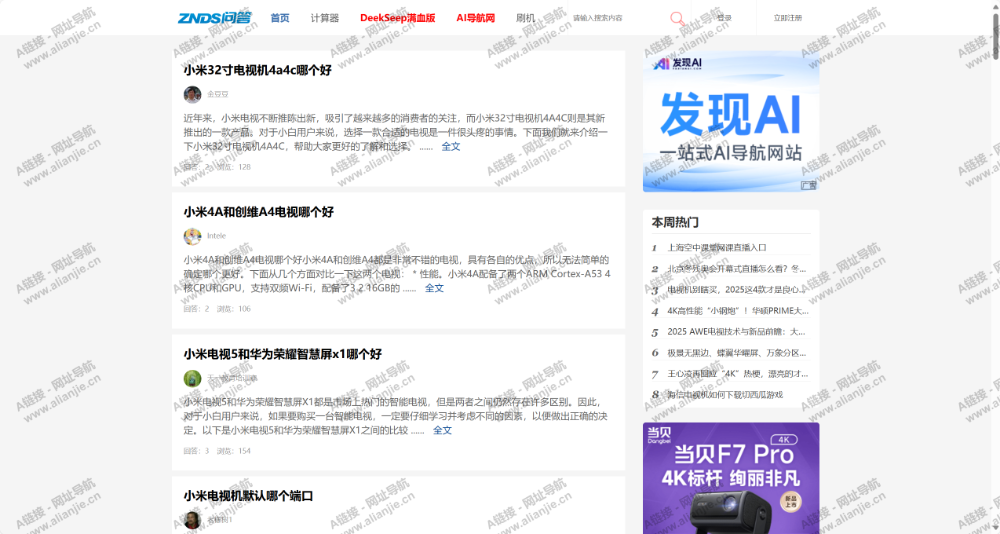Viewport: 1000px width, 534px height.
Task: Open the 计算器 menu item
Action: [325, 18]
